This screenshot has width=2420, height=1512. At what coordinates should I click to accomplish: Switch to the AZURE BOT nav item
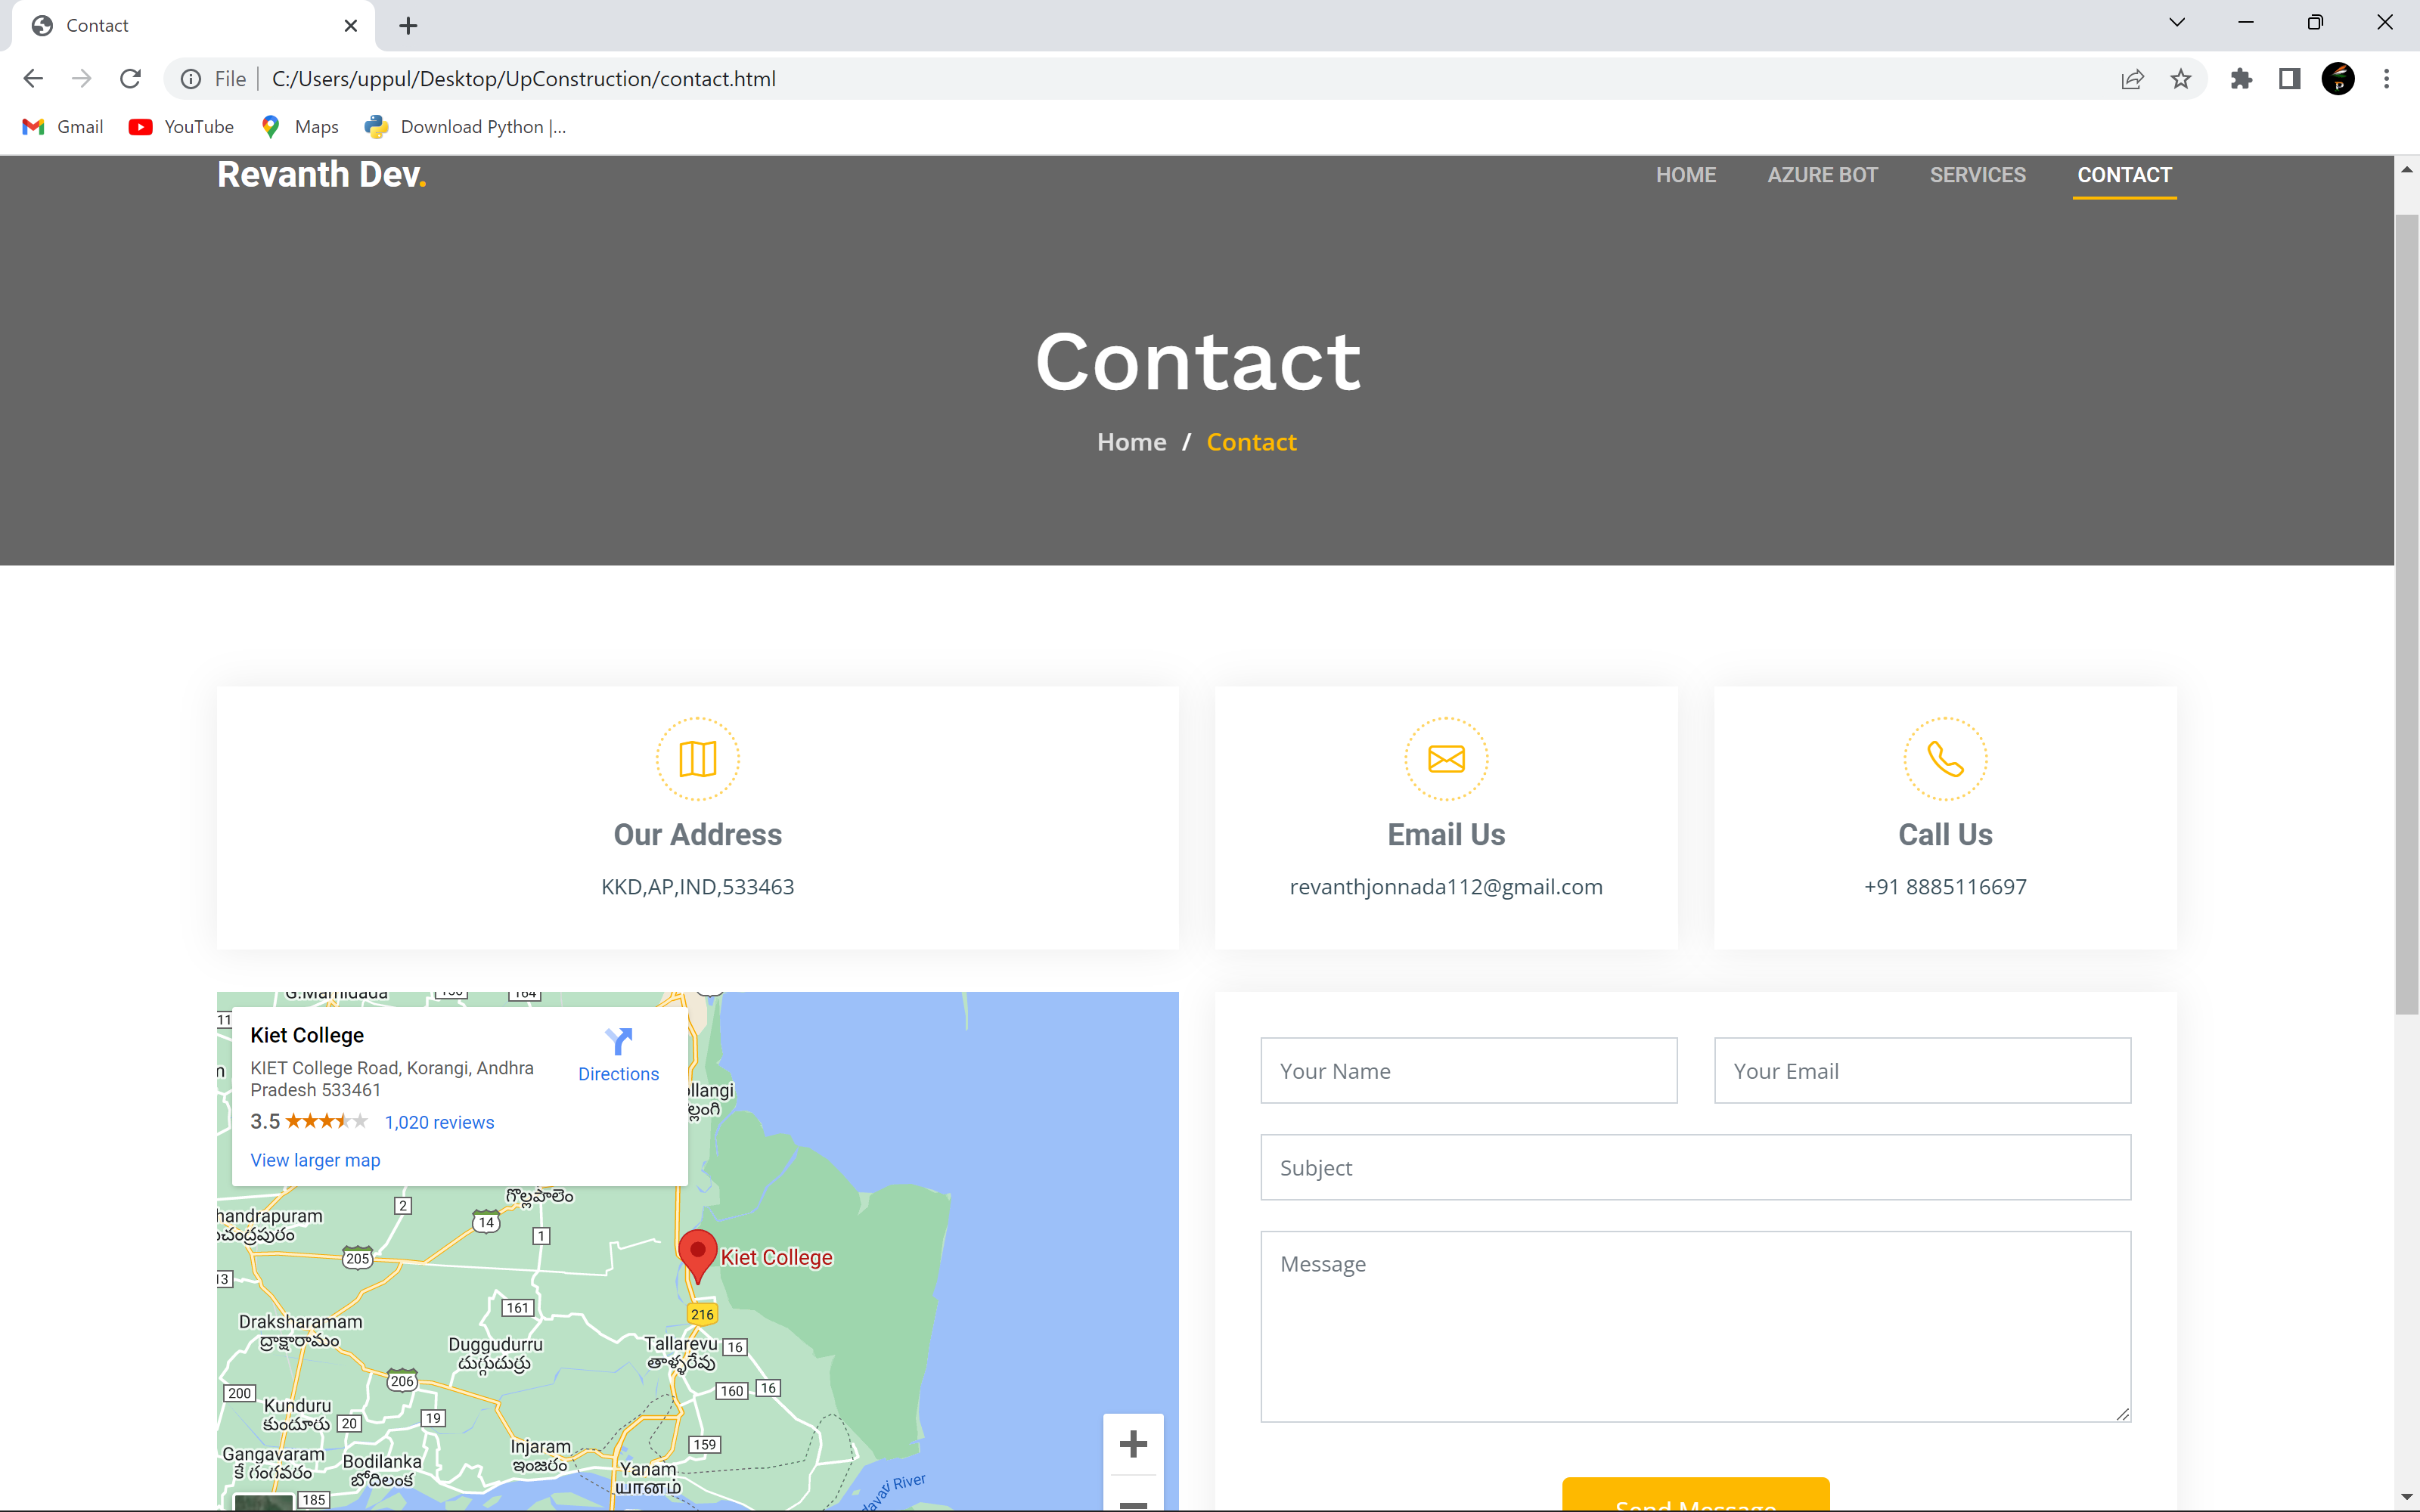[1821, 174]
